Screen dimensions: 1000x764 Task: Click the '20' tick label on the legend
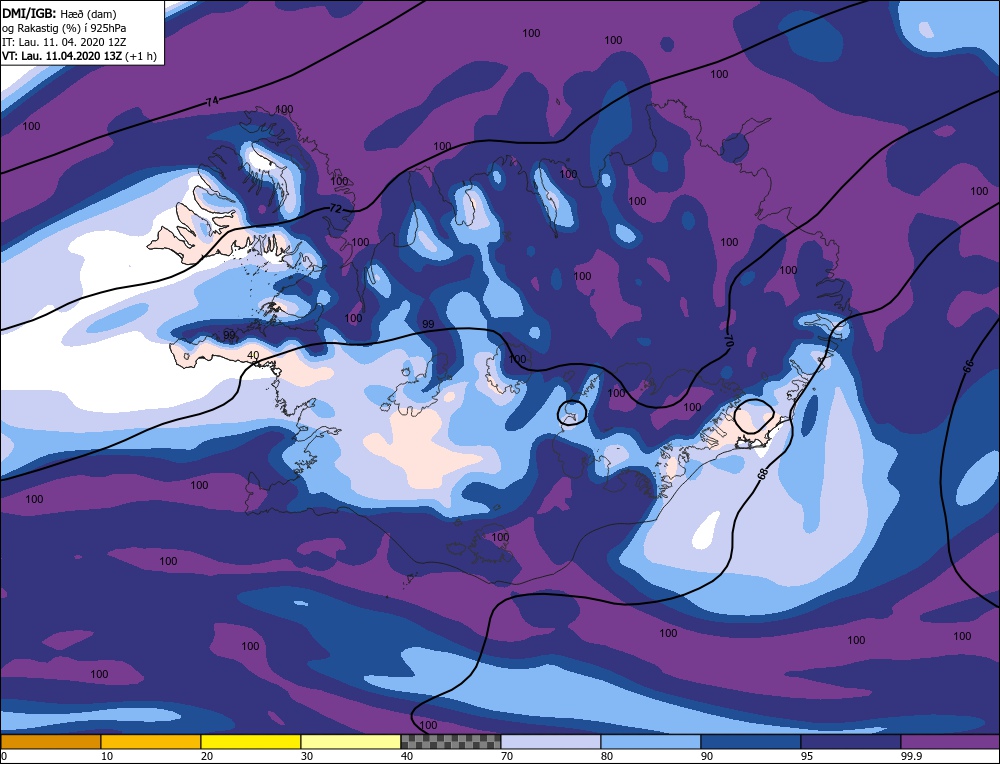[x=207, y=756]
